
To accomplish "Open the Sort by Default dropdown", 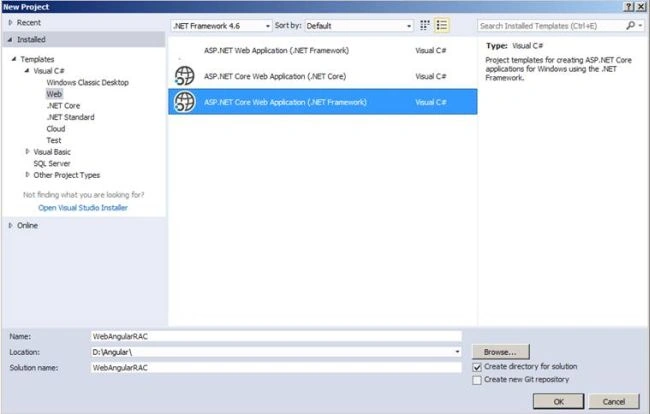I will 359,26.
